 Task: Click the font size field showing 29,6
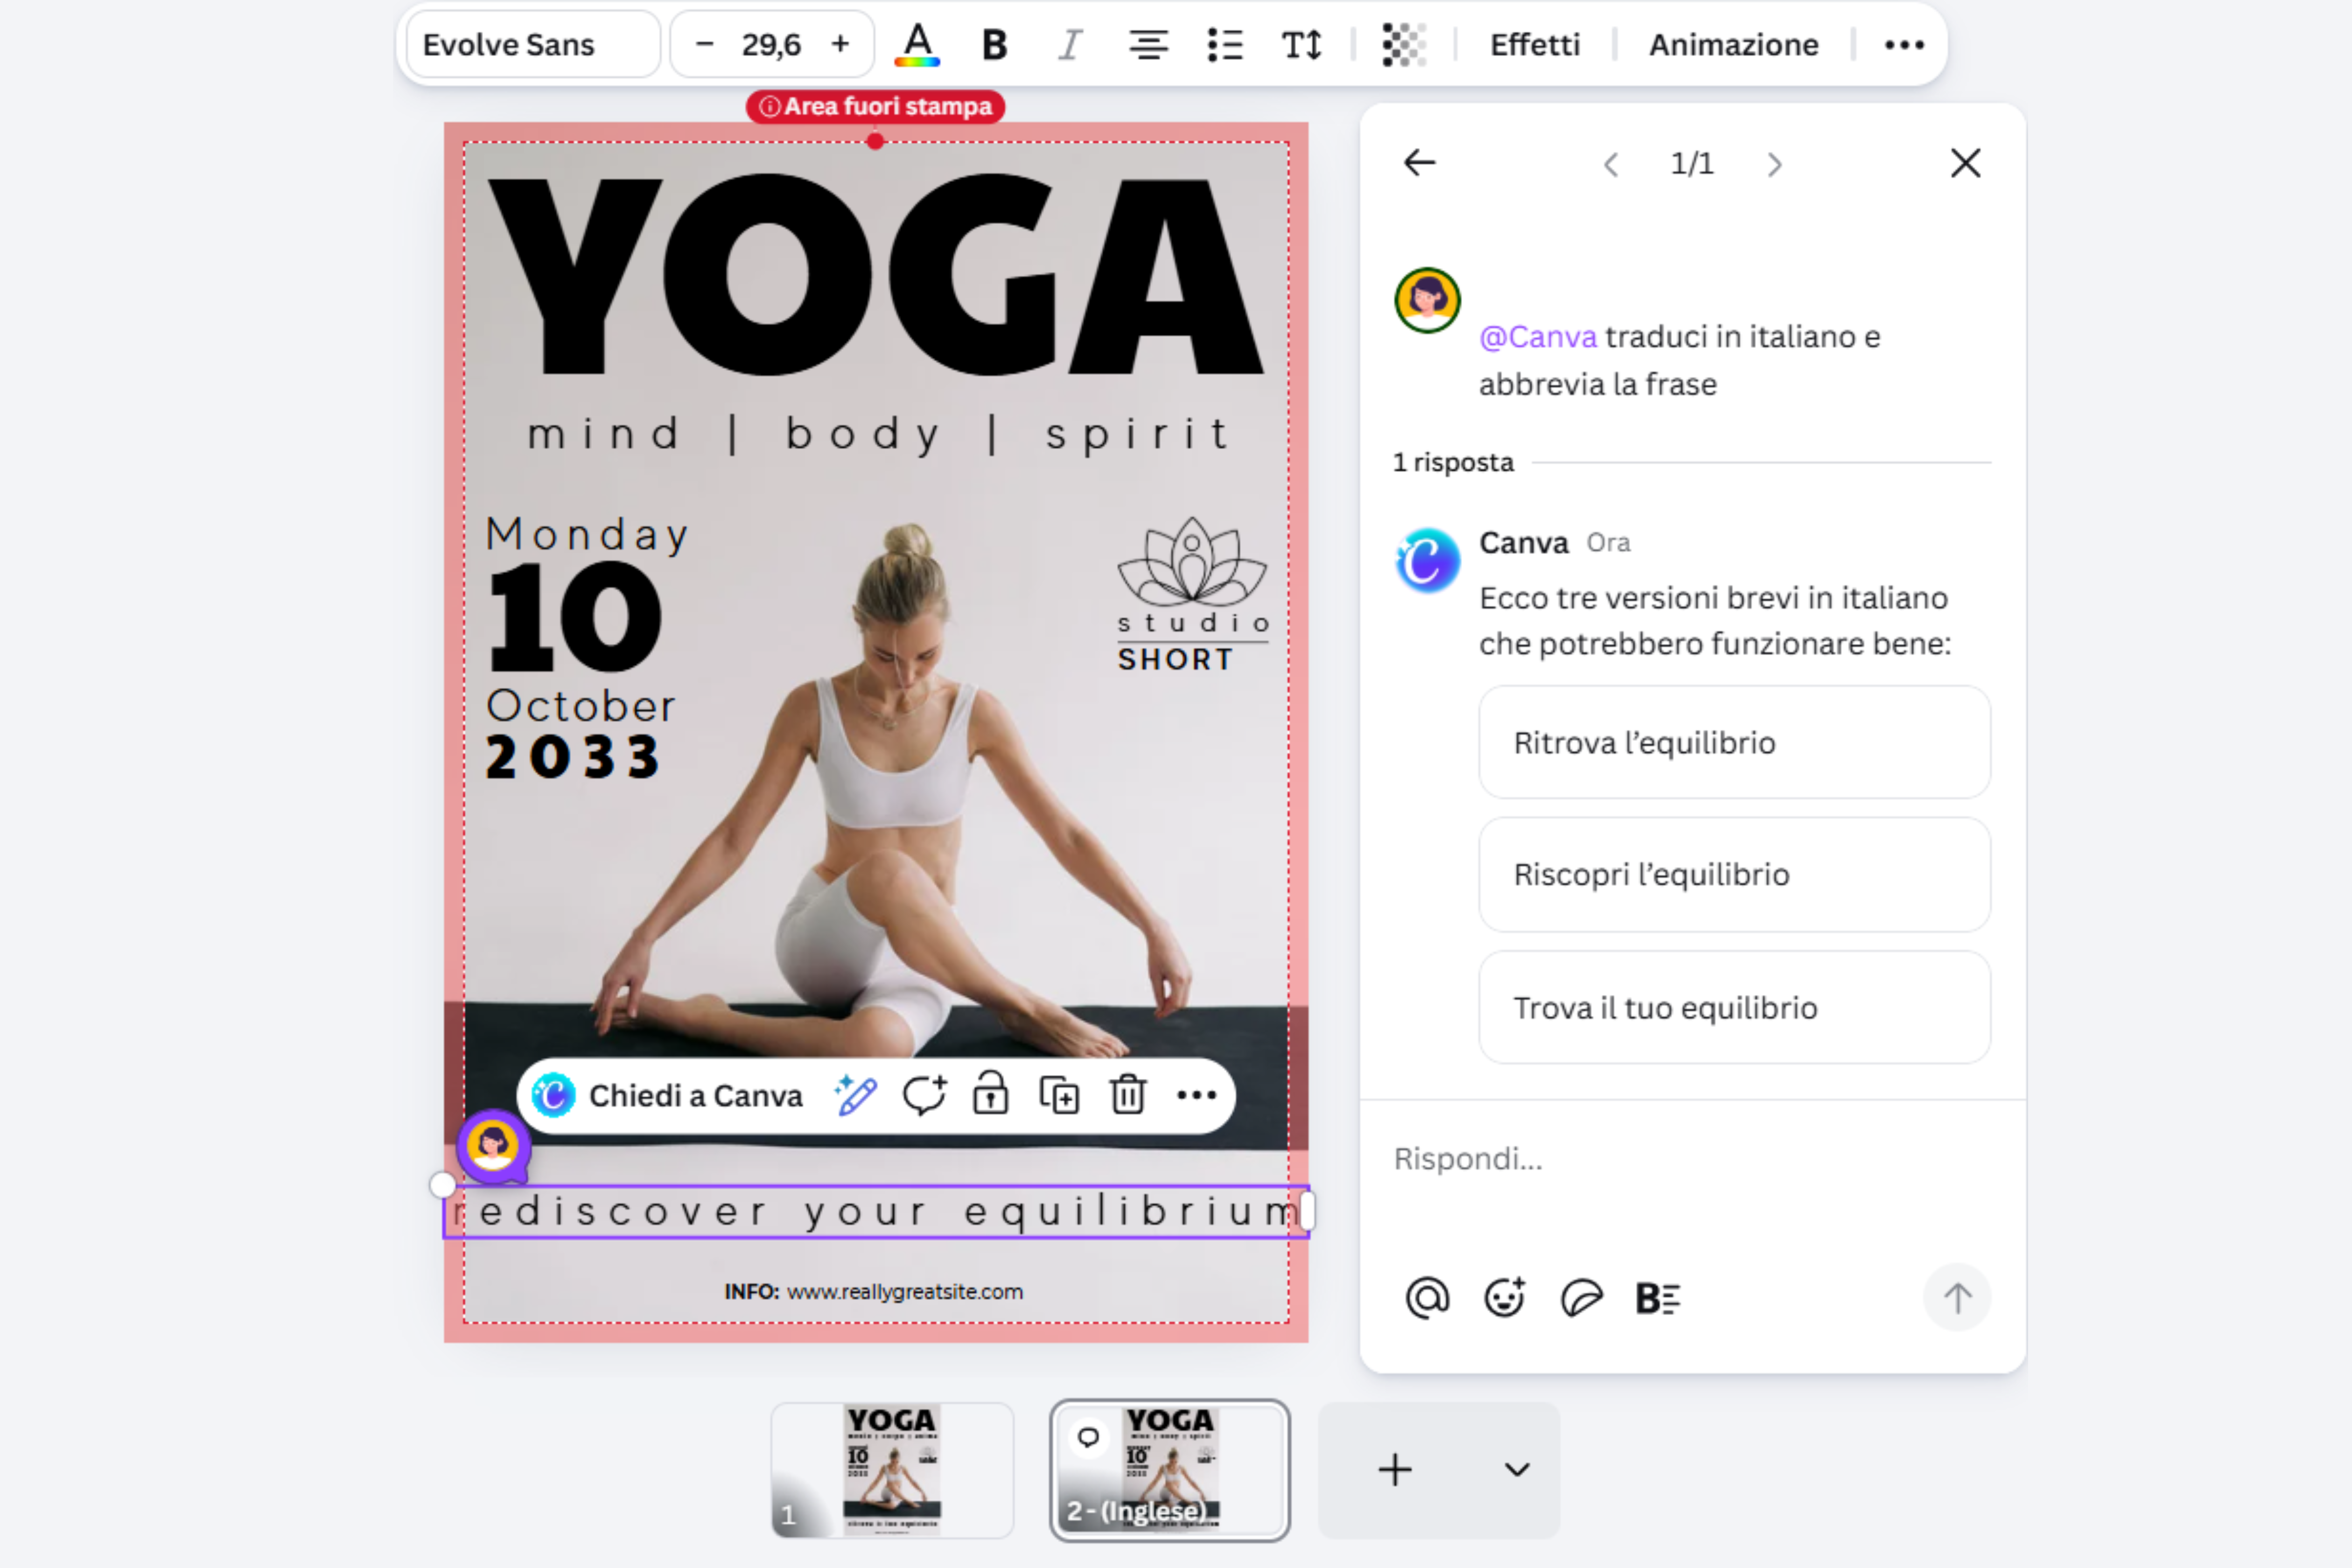(771, 45)
